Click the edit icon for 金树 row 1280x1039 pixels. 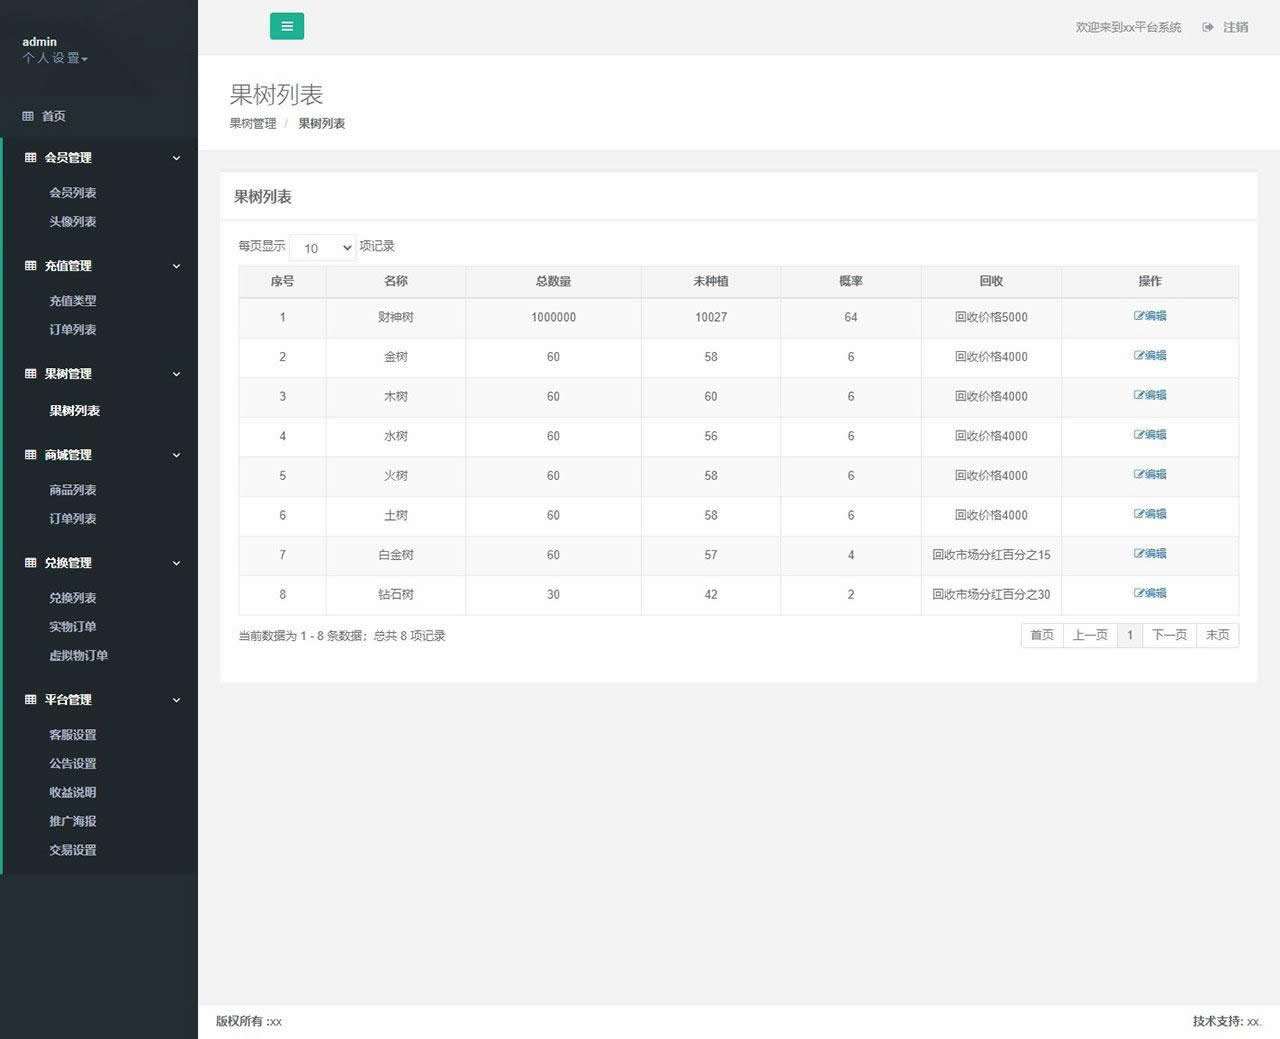click(x=1139, y=356)
